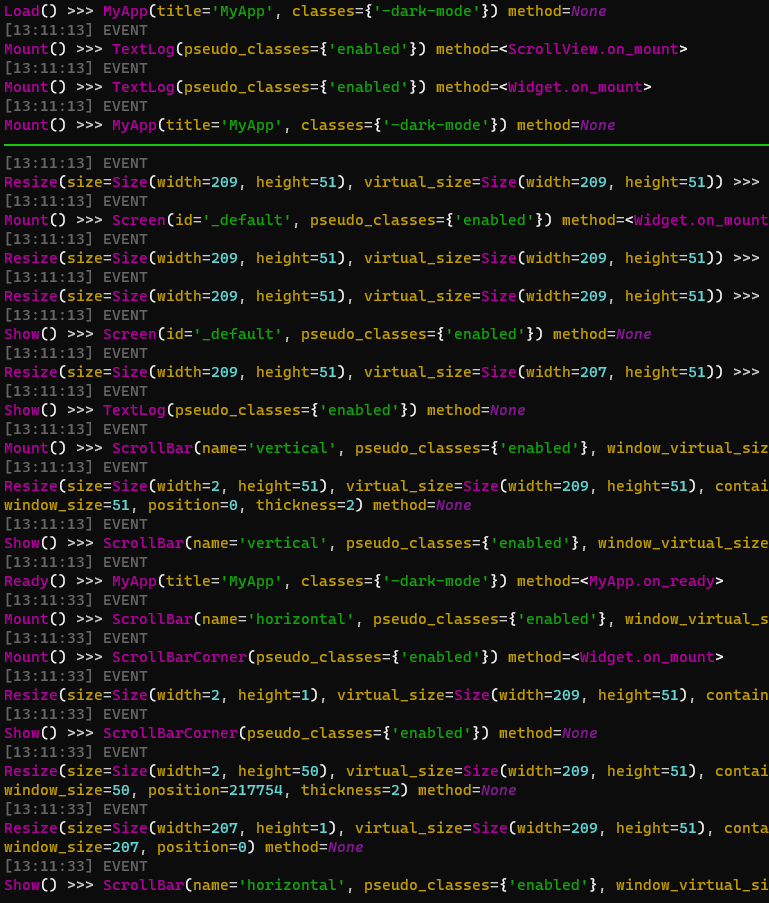Click 'window_size=207, position=0' line
The width and height of the screenshot is (769, 903).
[x=184, y=847]
